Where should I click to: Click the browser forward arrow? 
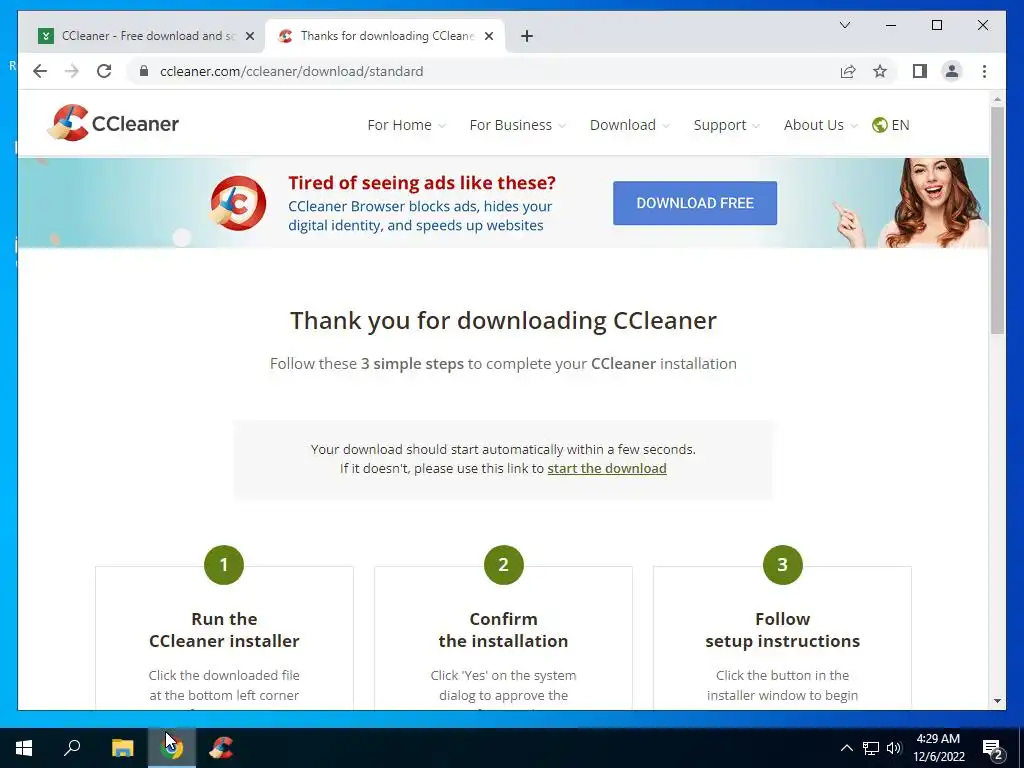pyautogui.click(x=72, y=71)
